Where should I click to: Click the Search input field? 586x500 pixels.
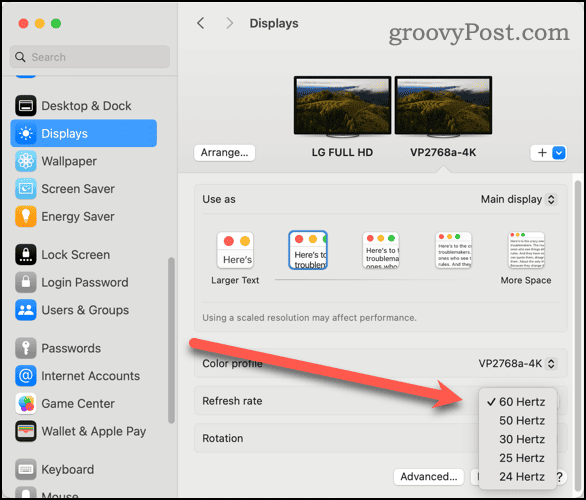click(x=90, y=57)
